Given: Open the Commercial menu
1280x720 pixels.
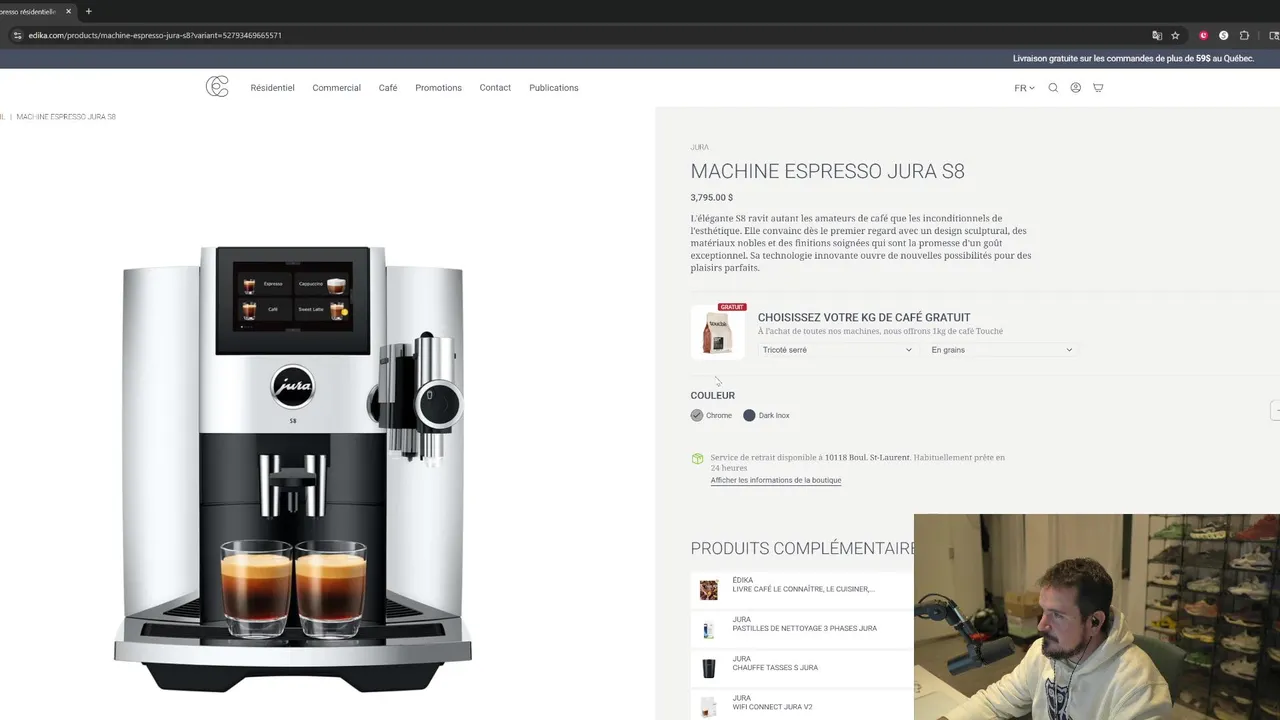Looking at the screenshot, I should pos(336,88).
